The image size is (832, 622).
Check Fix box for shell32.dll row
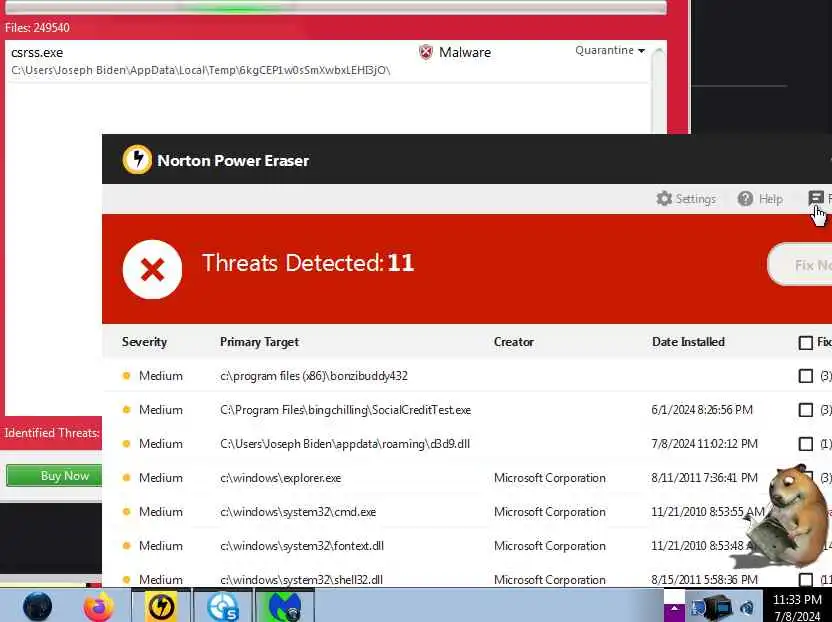click(805, 580)
